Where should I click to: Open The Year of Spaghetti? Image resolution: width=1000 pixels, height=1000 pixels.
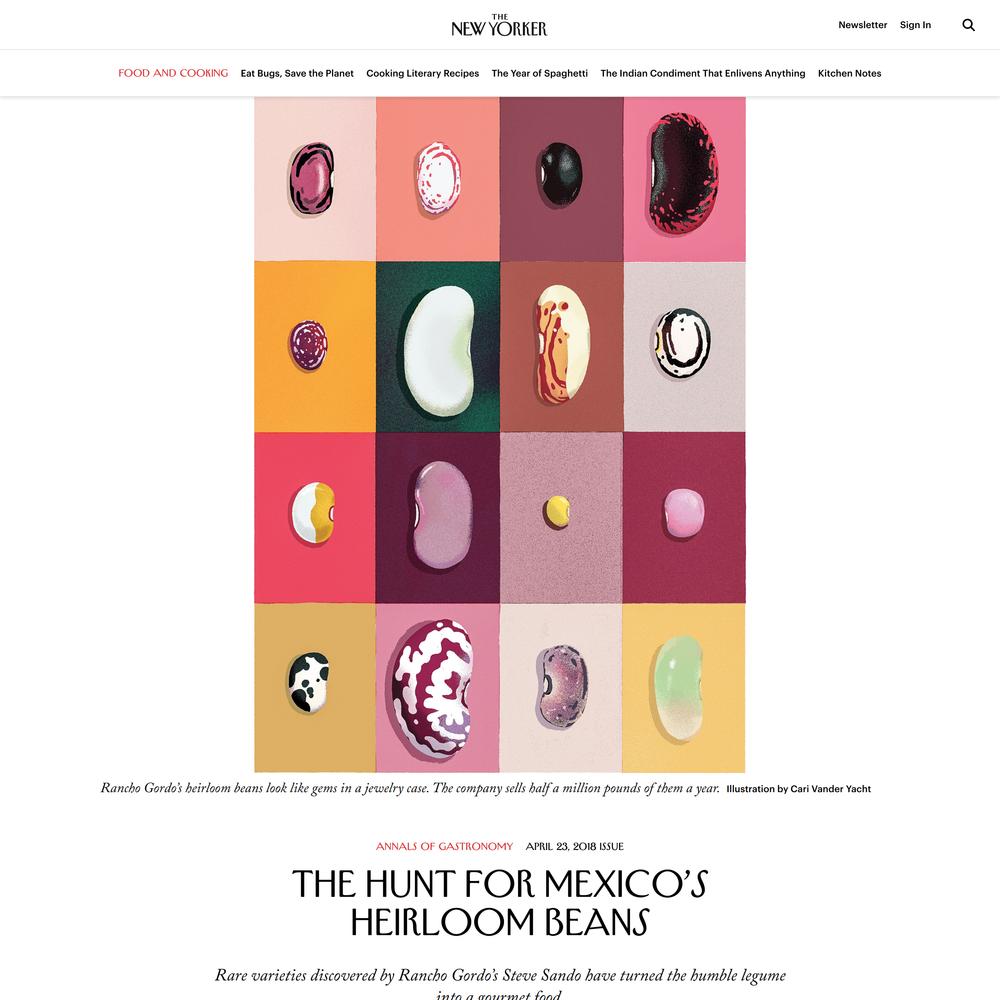coord(540,73)
